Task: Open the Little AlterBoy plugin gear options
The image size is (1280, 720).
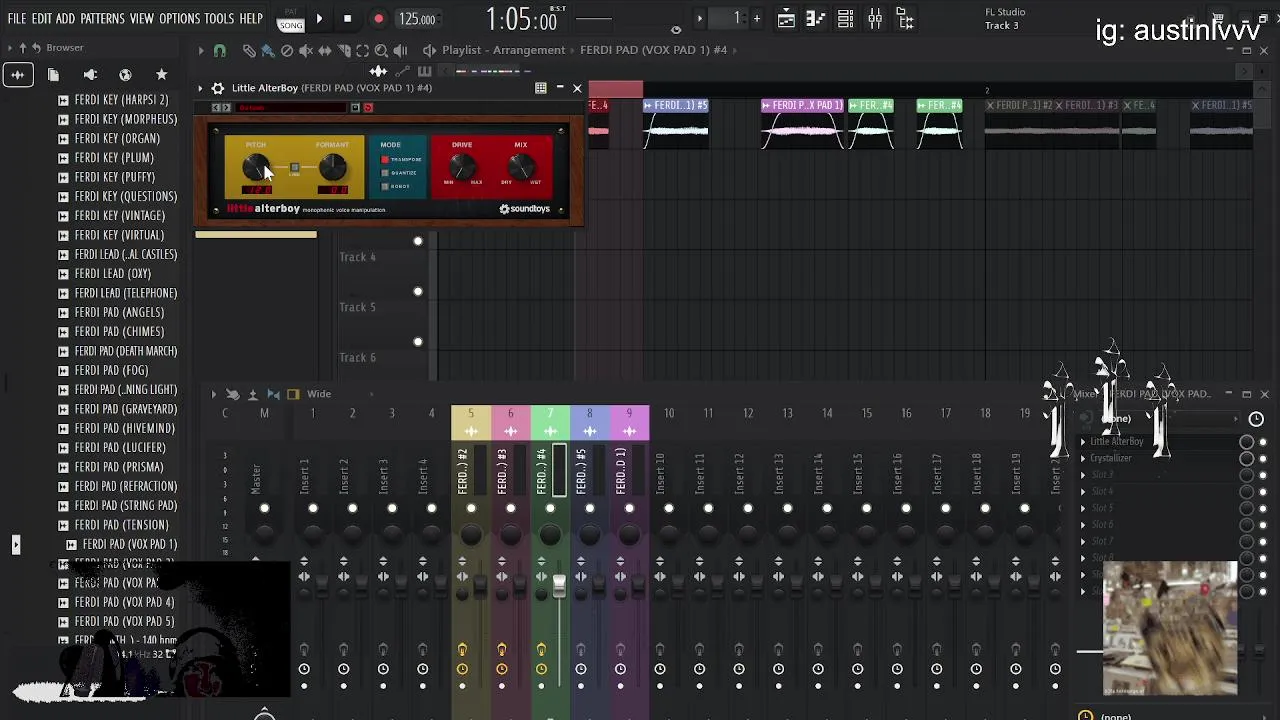Action: 218,88
